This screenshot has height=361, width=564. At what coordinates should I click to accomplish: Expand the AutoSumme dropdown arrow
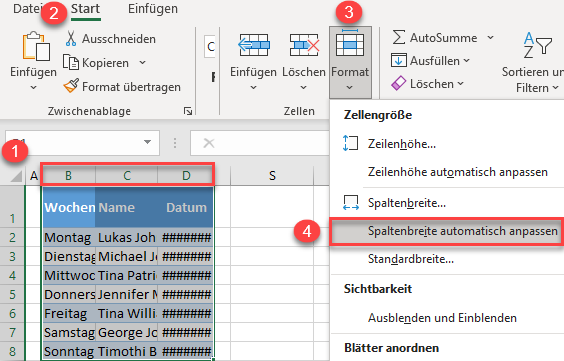[490, 37]
